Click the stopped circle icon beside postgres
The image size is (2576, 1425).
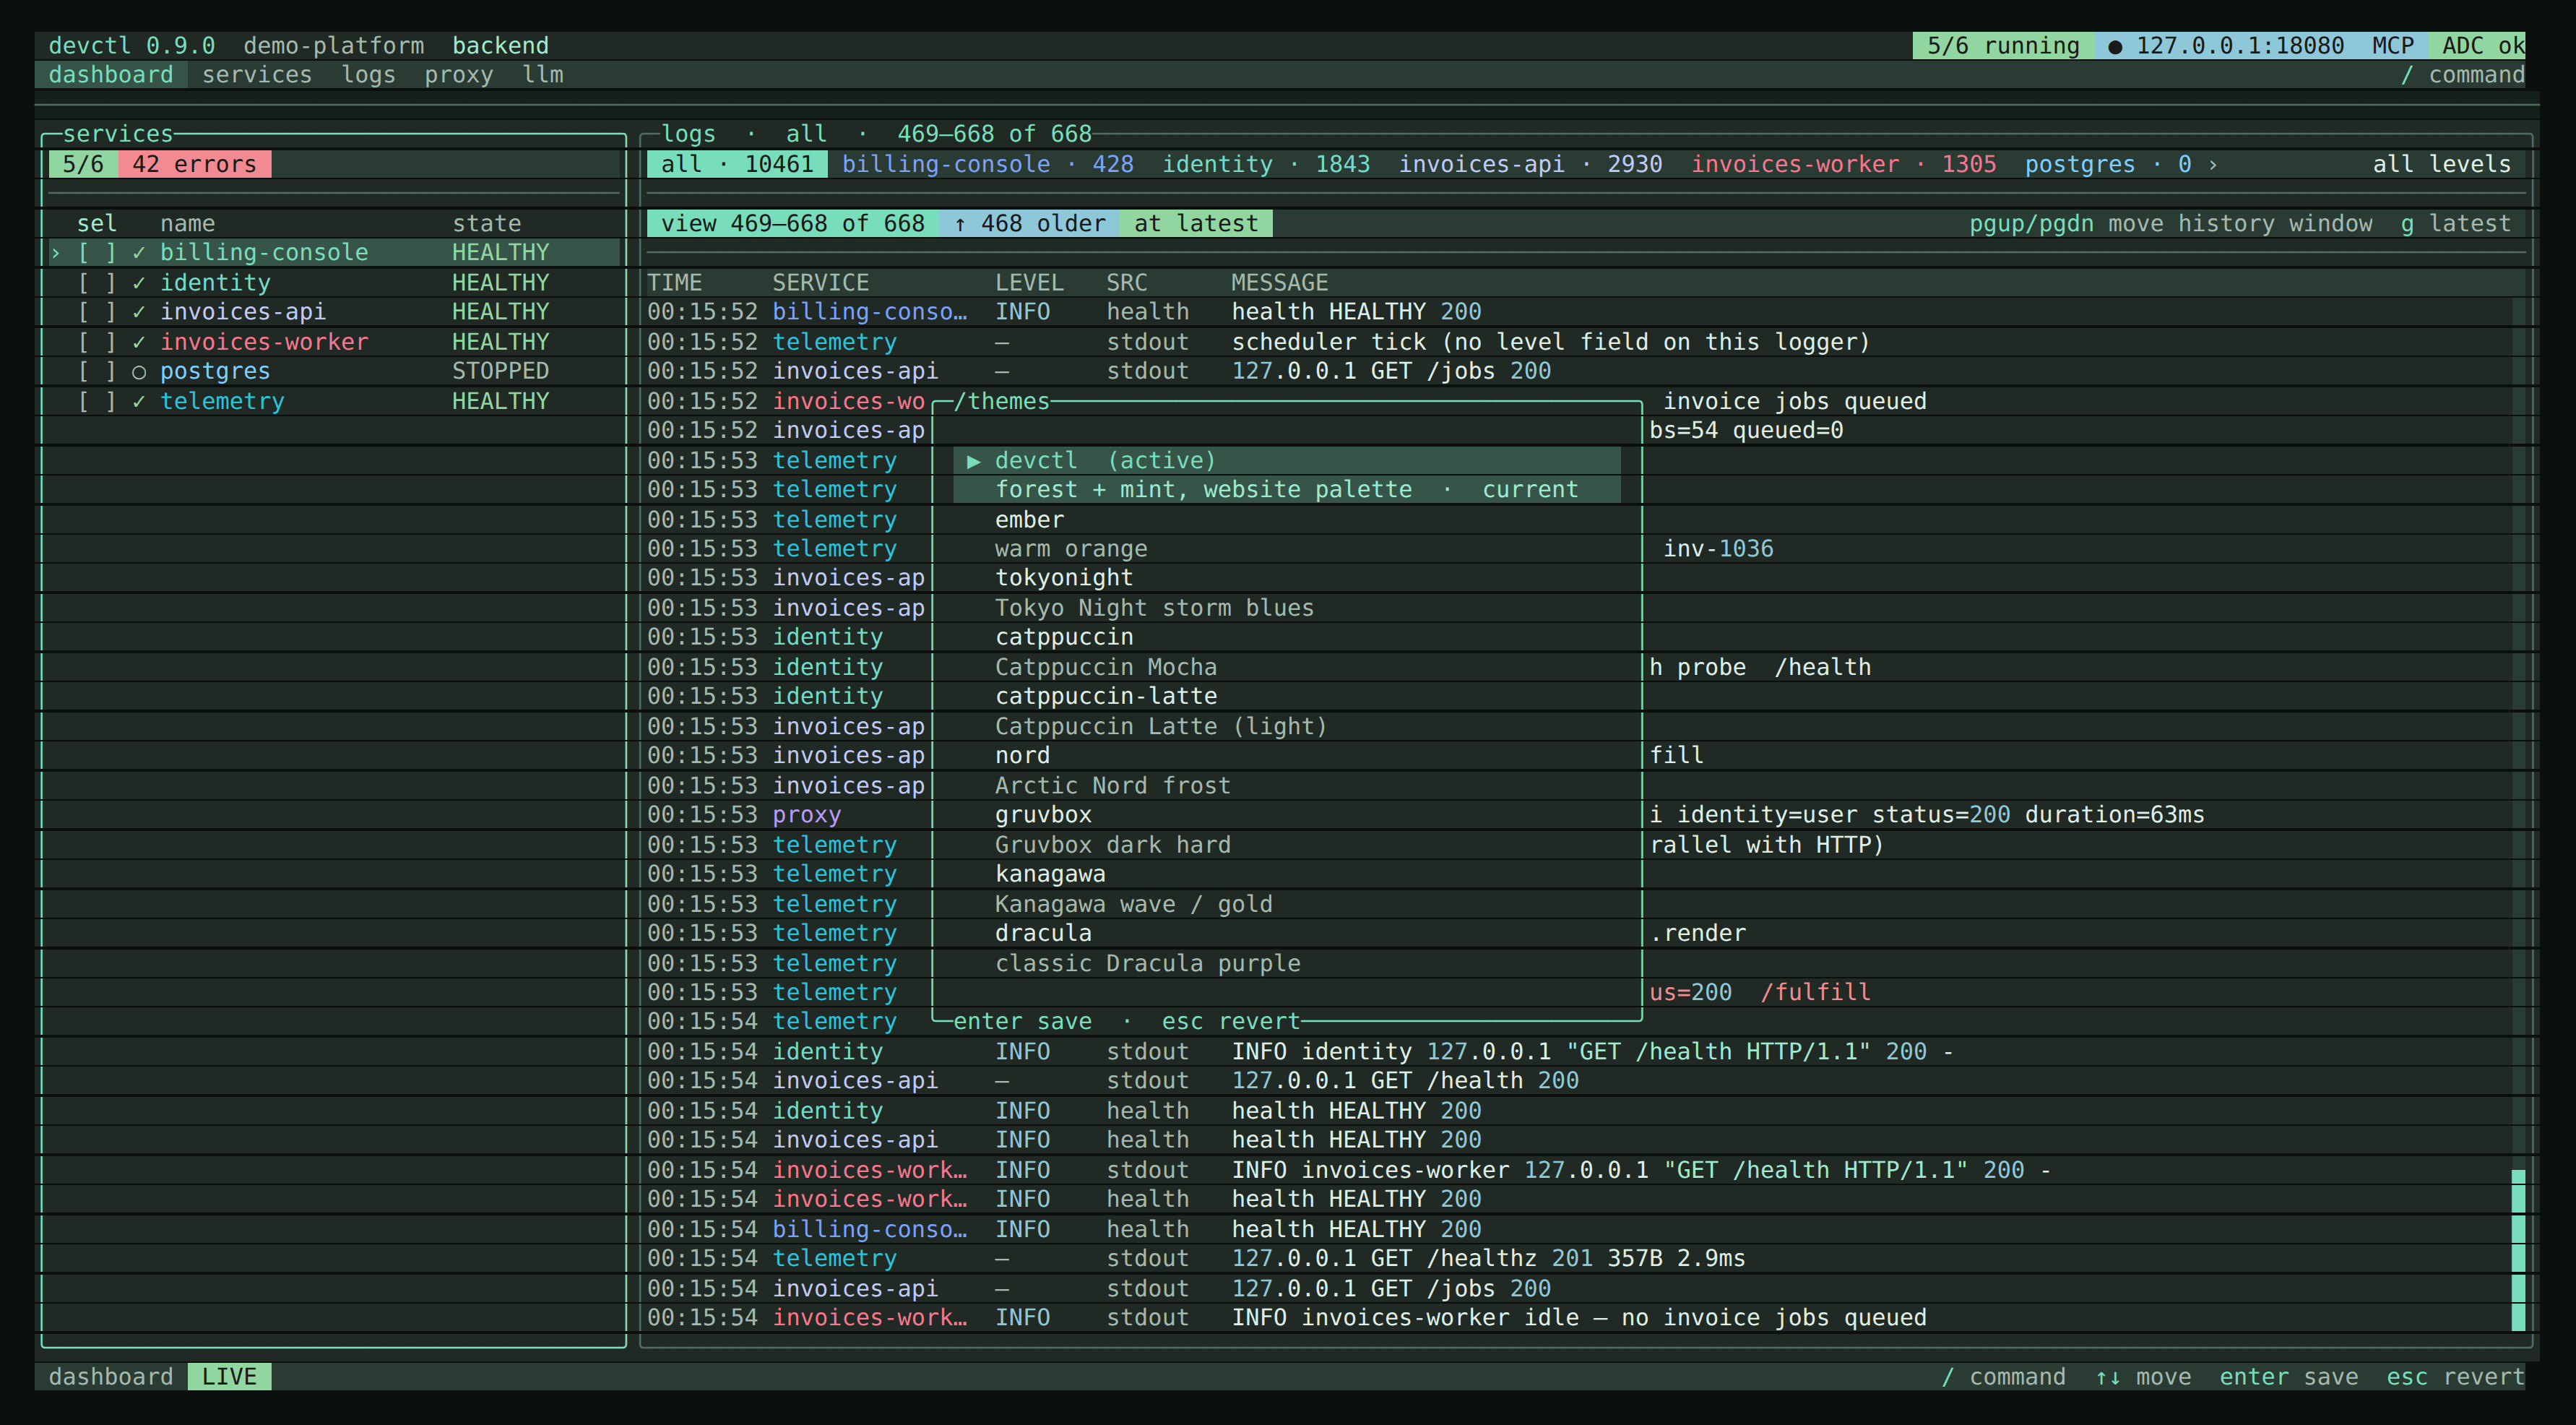pyautogui.click(x=139, y=372)
